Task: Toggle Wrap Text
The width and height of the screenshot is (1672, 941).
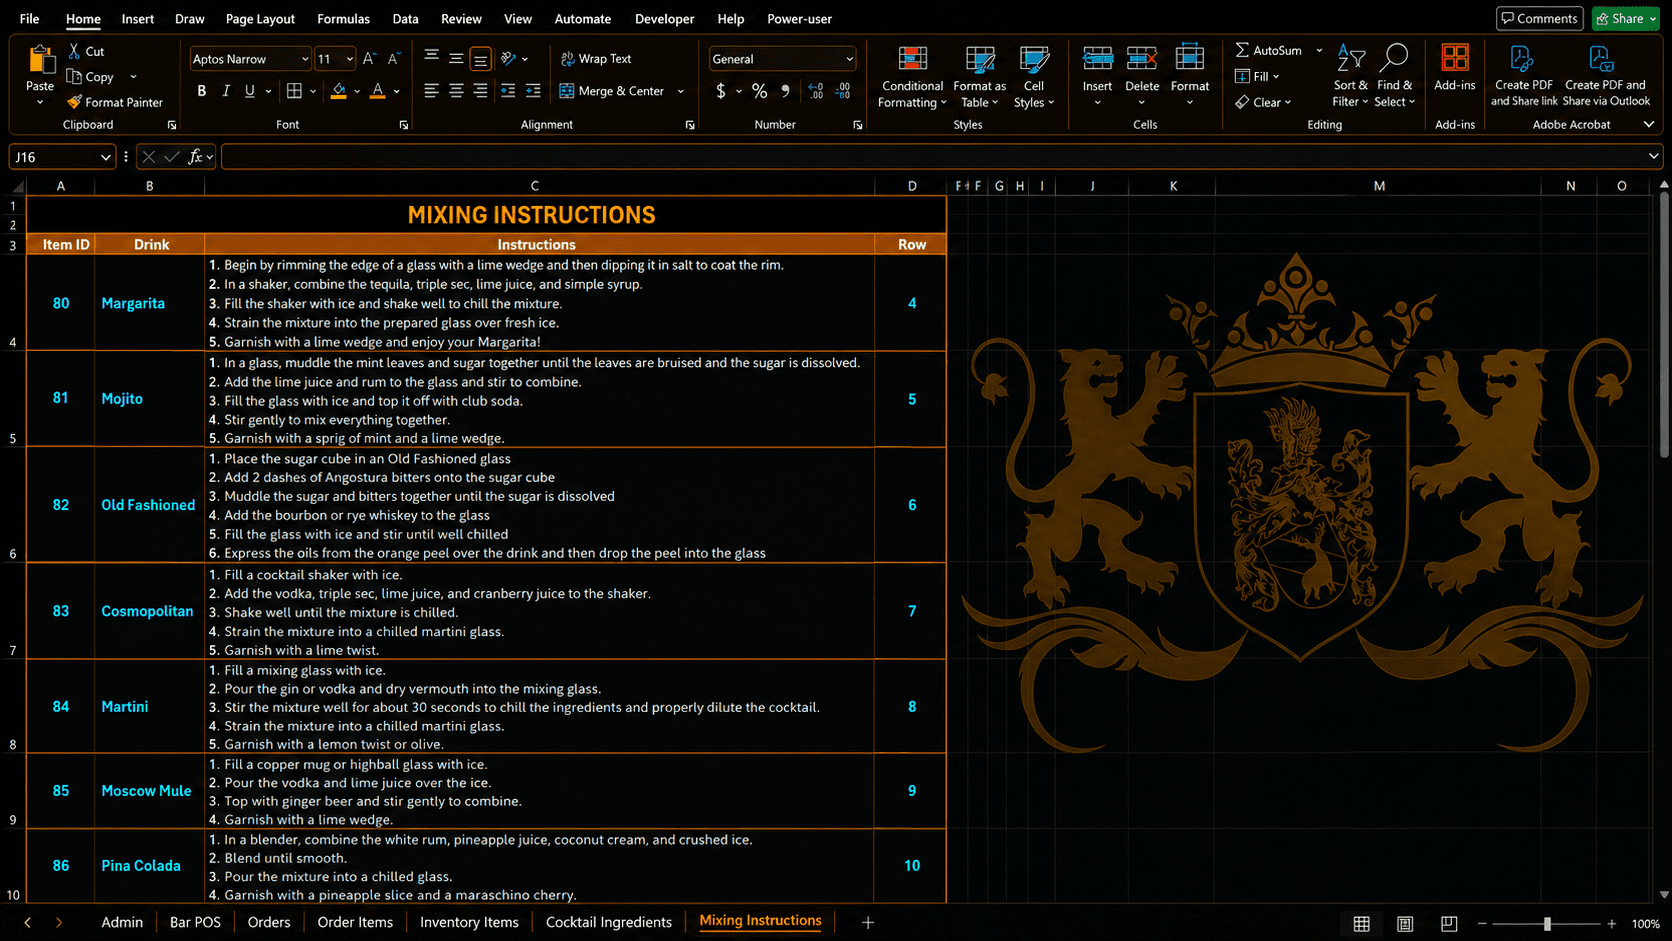Action: click(x=596, y=59)
